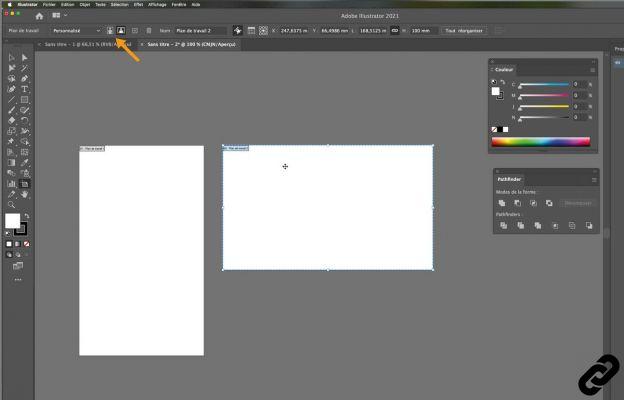
Task: Open Edit Toolbar three dots
Action: pos(18,280)
